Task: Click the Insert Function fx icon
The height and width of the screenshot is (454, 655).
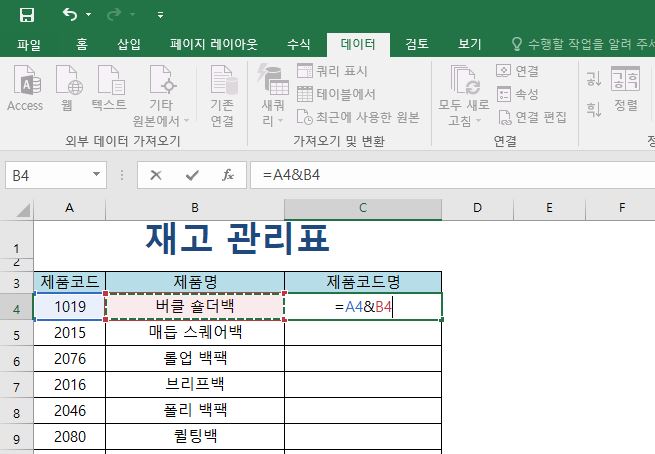Action: pyautogui.click(x=228, y=175)
